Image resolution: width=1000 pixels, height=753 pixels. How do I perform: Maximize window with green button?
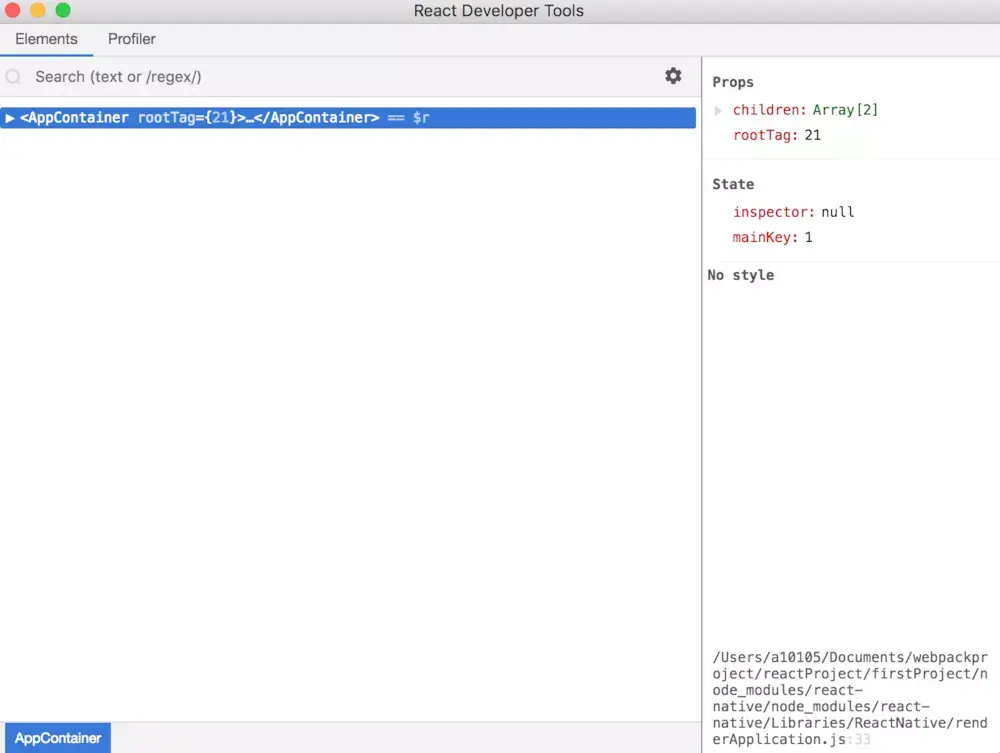click(63, 10)
